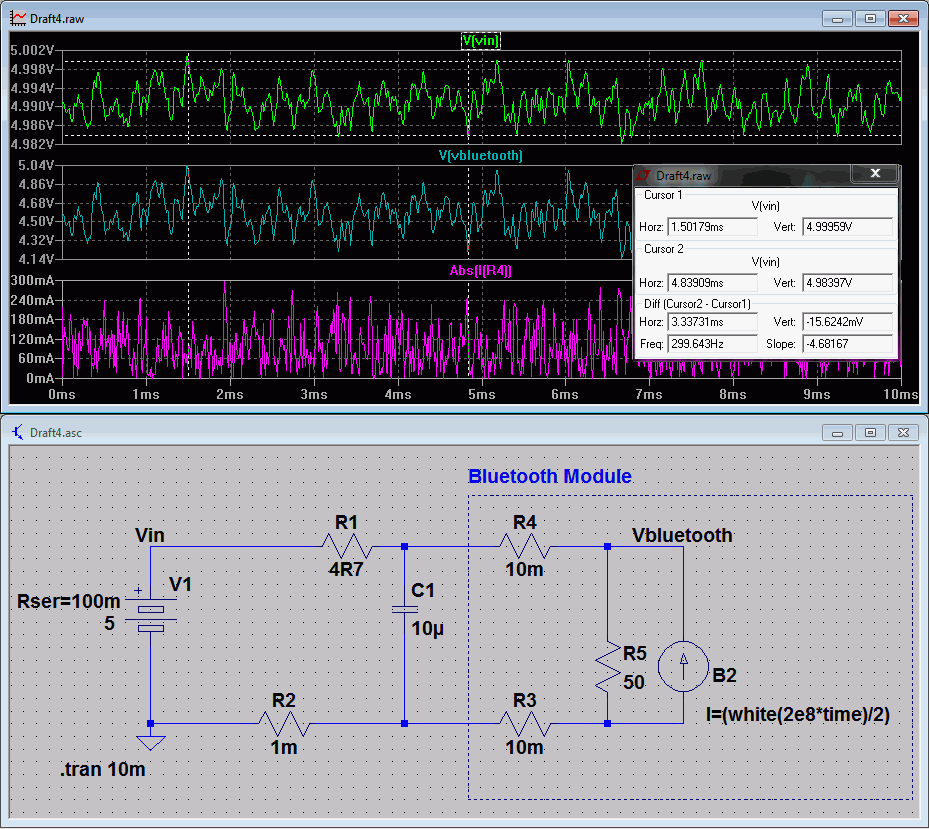This screenshot has height=829, width=929.
Task: Click the R5 resistor symbol
Action: 608,667
